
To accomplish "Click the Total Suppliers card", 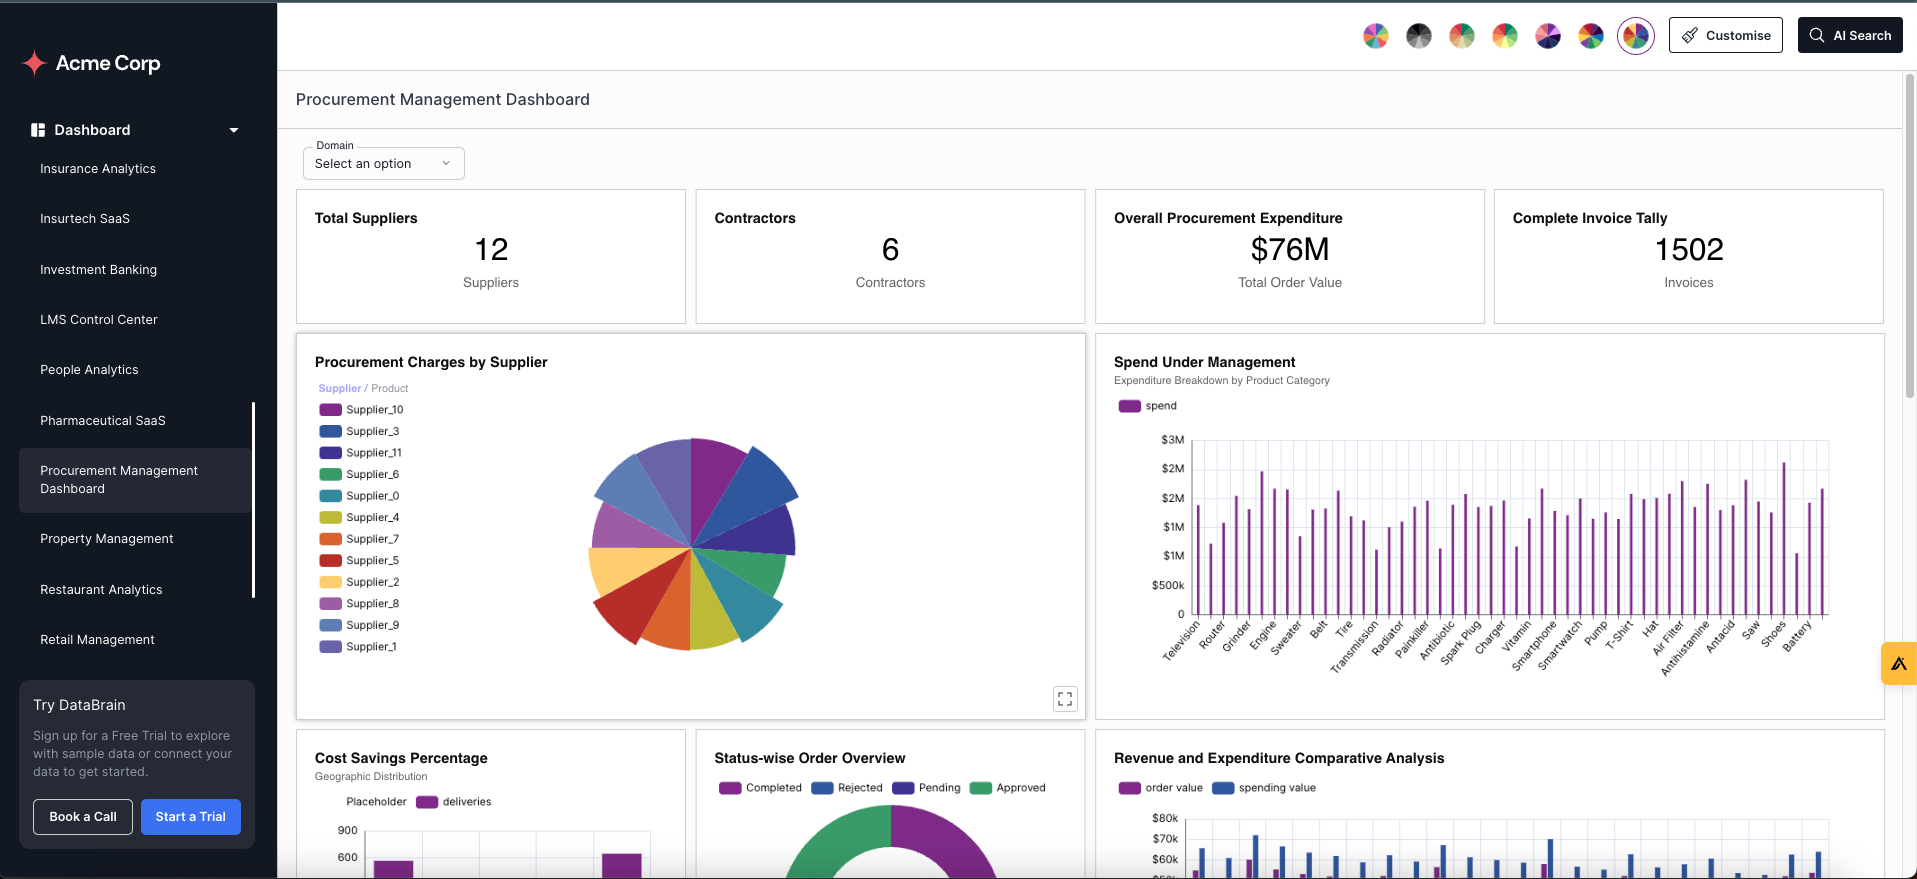I will pyautogui.click(x=491, y=256).
